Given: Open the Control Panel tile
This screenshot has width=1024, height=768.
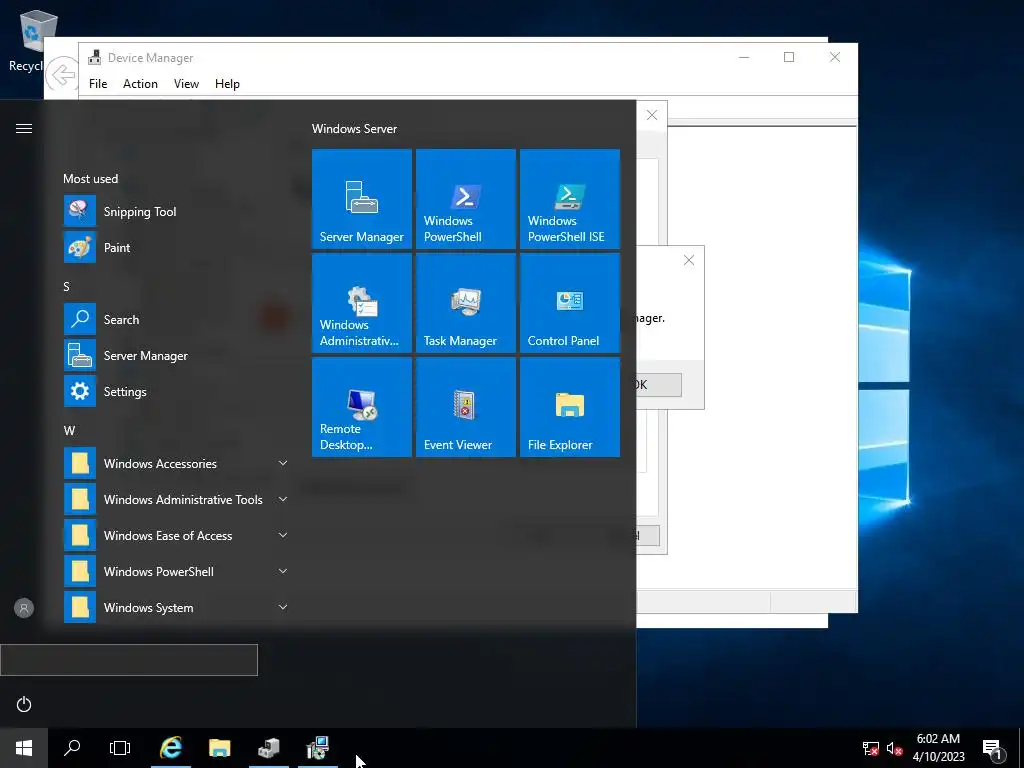Looking at the screenshot, I should (569, 303).
